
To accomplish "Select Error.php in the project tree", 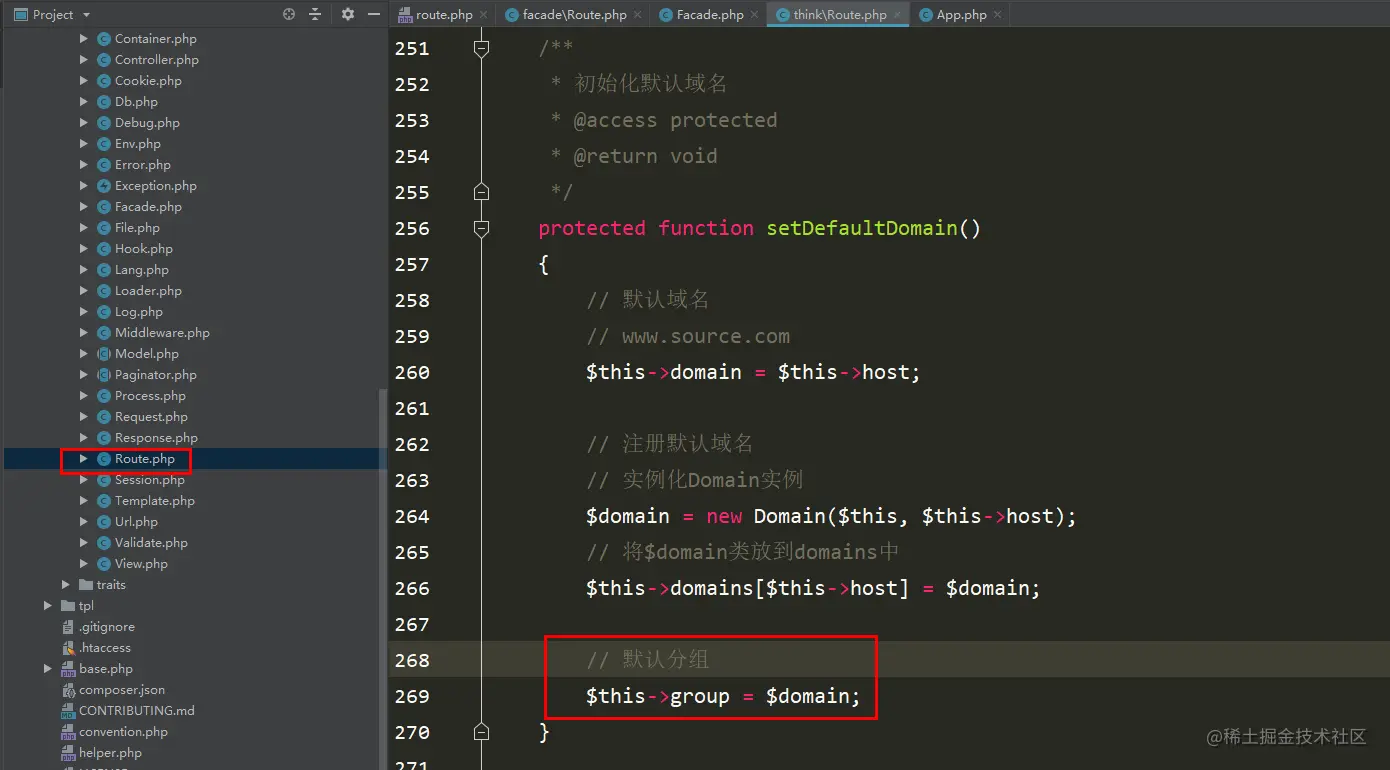I will 143,165.
